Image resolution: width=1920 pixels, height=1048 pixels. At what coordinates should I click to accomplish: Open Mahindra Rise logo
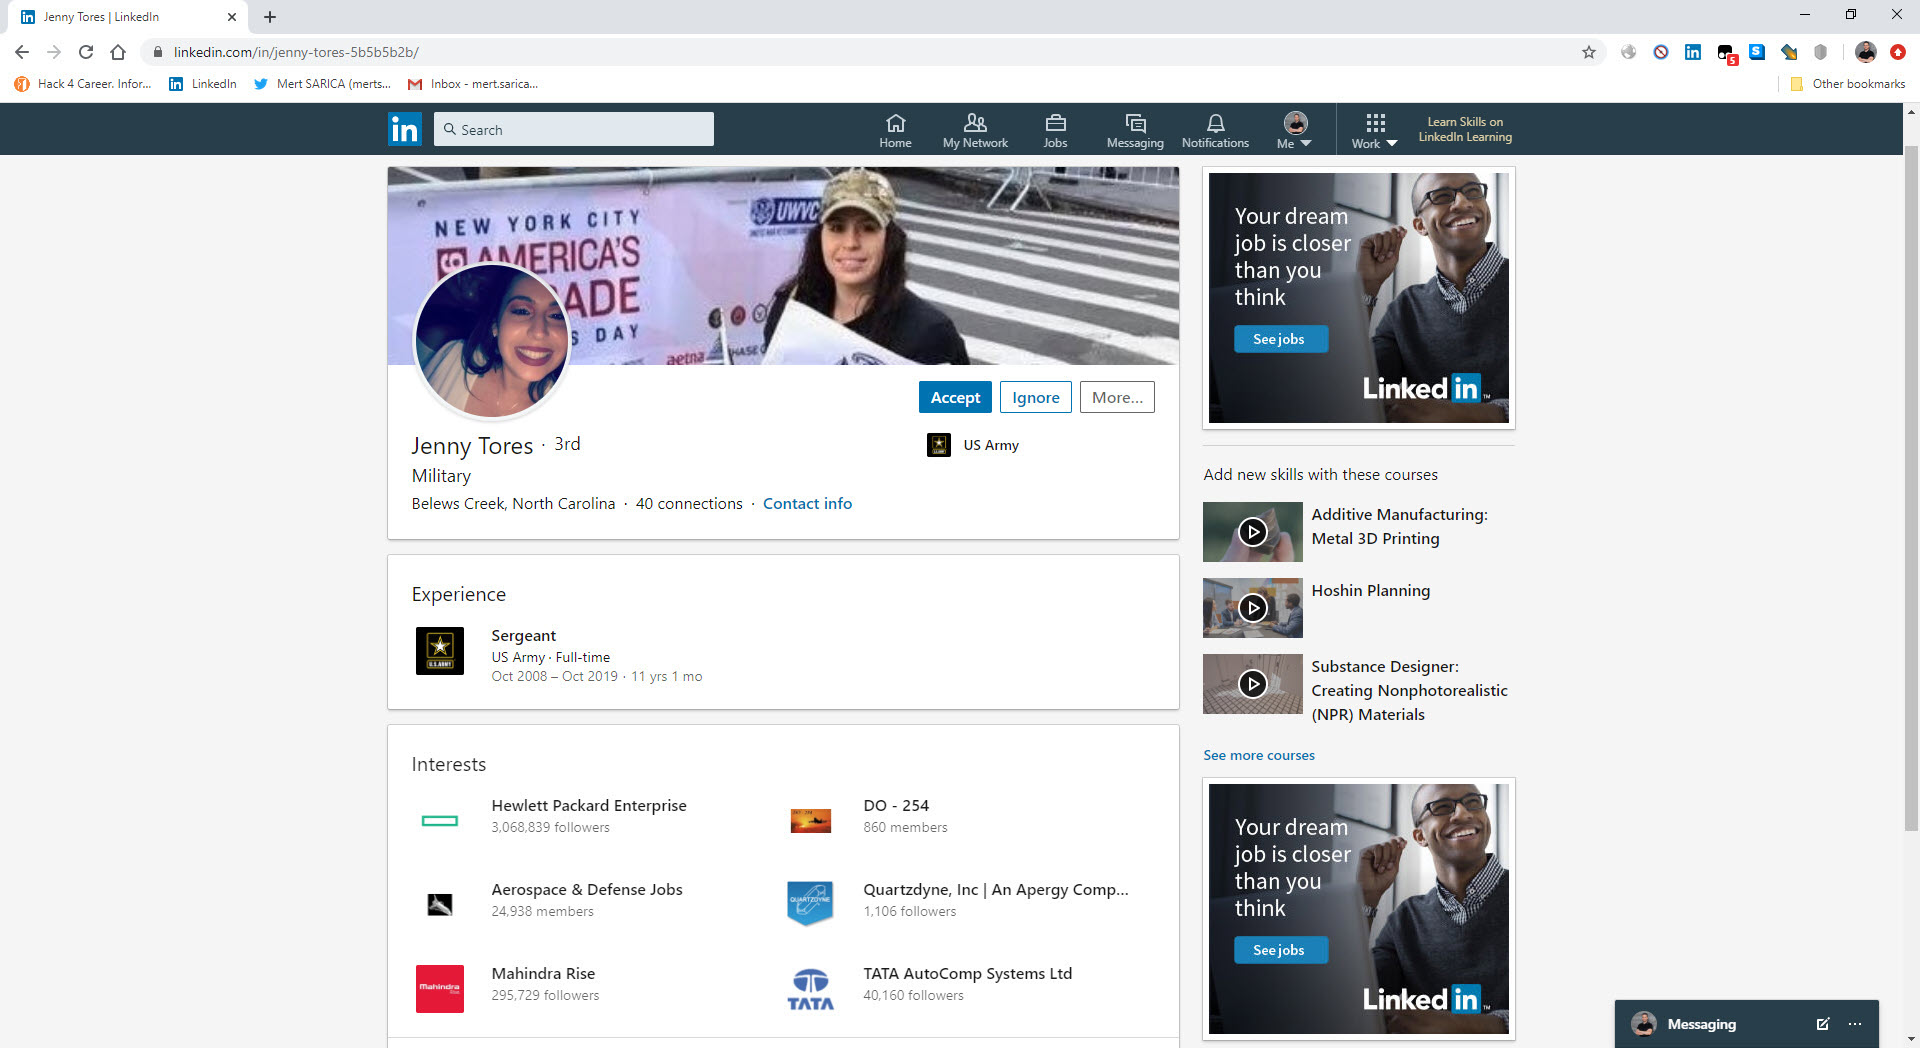click(440, 989)
